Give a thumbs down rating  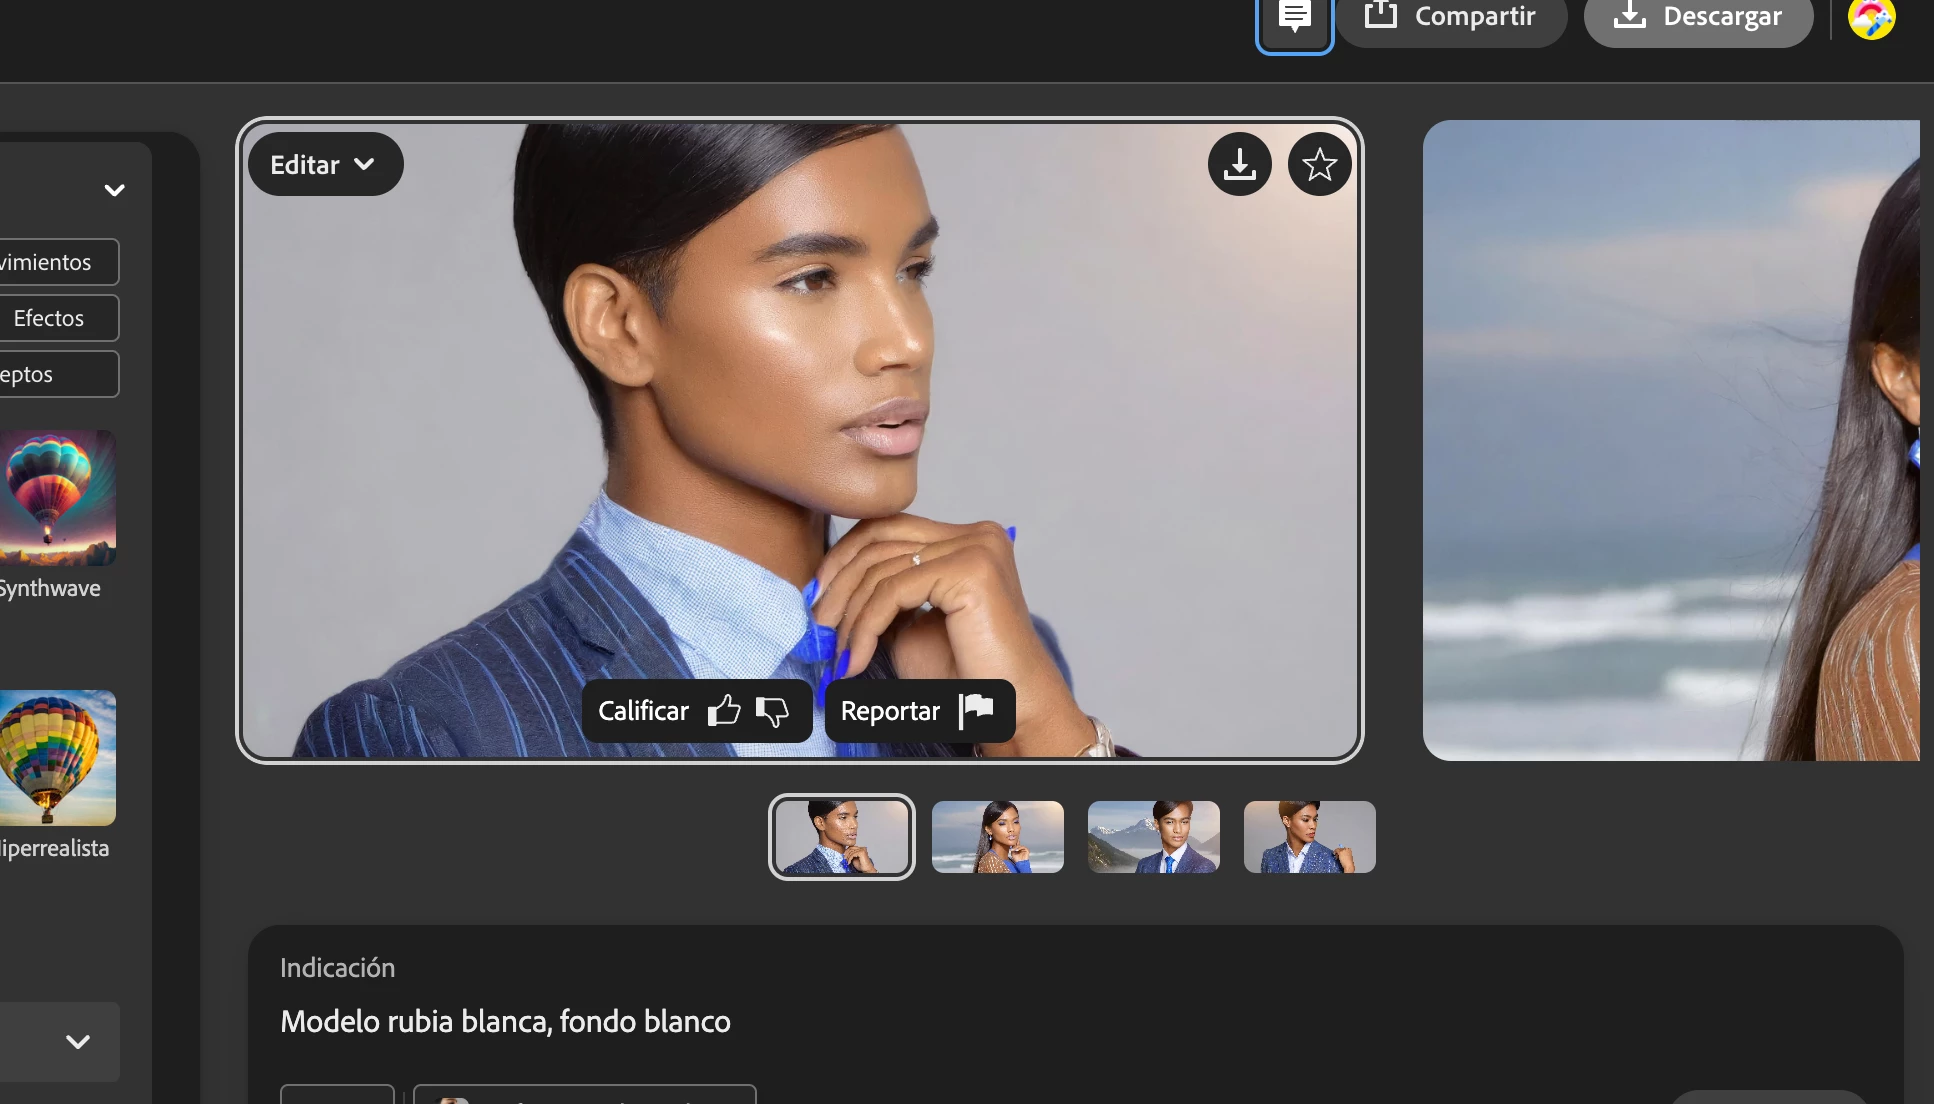click(x=772, y=711)
